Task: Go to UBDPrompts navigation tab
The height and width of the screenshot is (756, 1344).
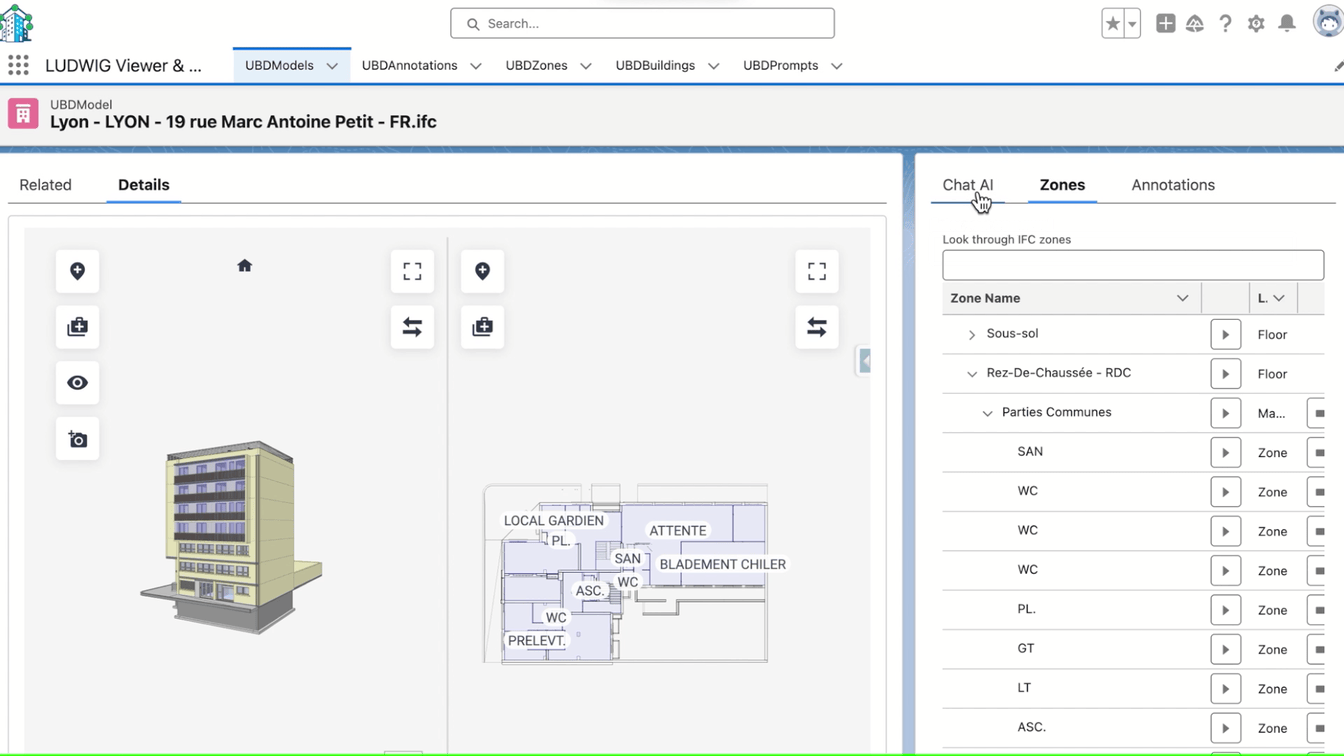Action: click(x=780, y=66)
